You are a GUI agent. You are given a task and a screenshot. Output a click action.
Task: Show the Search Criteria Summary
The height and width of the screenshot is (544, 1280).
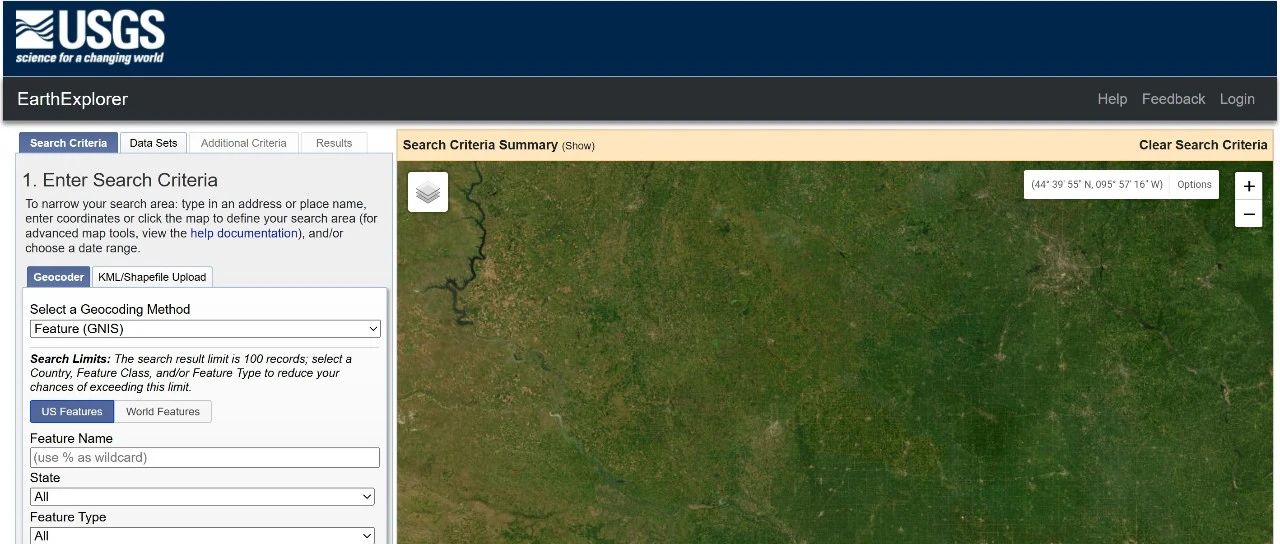pos(578,146)
